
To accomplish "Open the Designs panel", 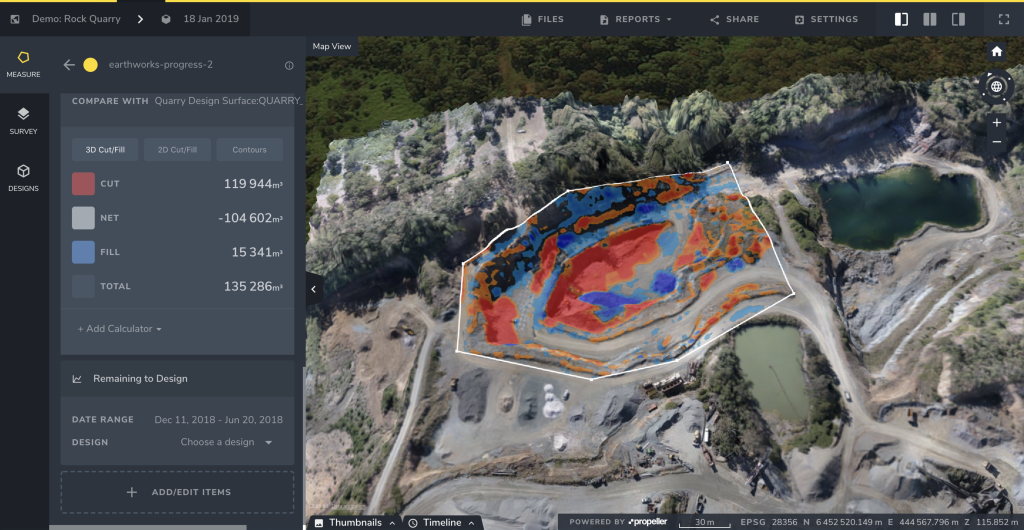I will point(24,177).
